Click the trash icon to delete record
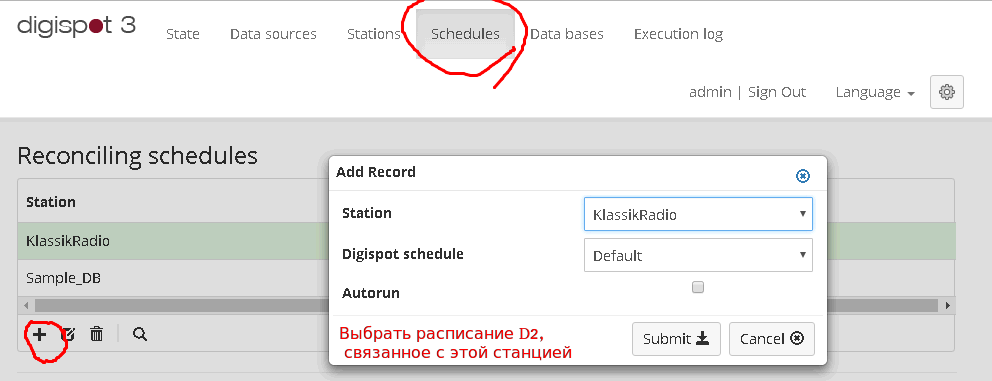 coord(96,334)
